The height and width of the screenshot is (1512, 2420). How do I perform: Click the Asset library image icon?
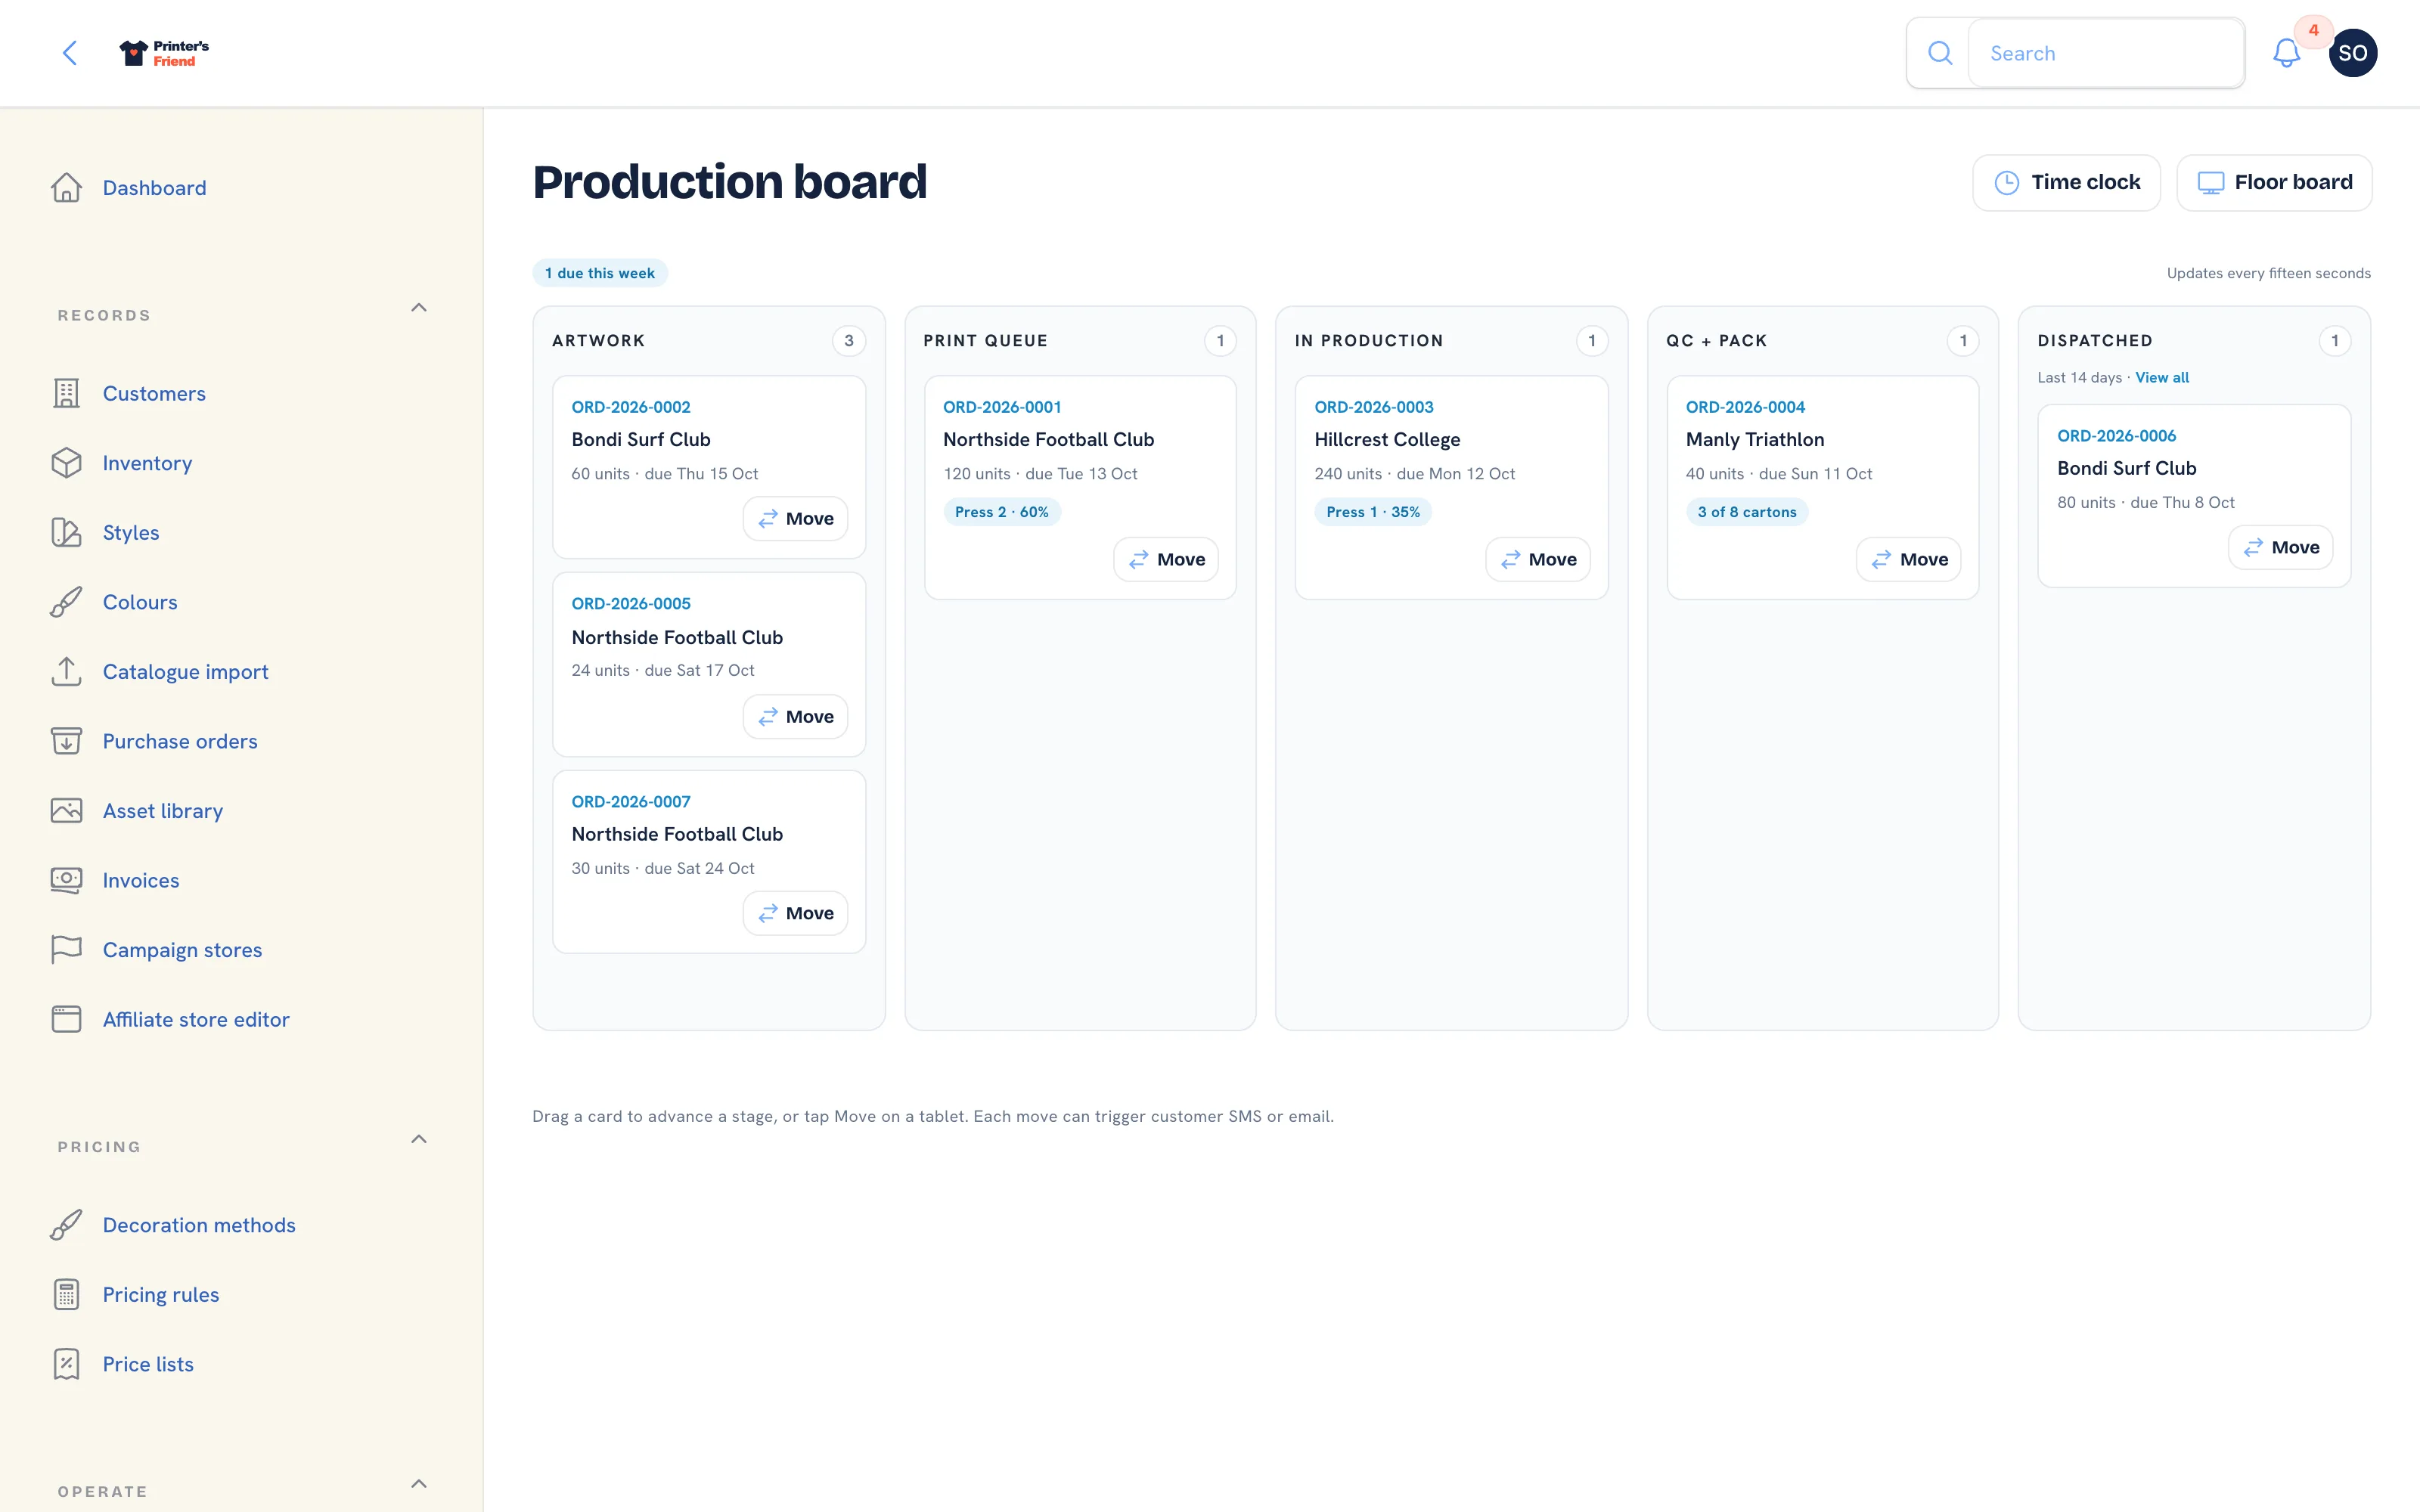(x=66, y=810)
